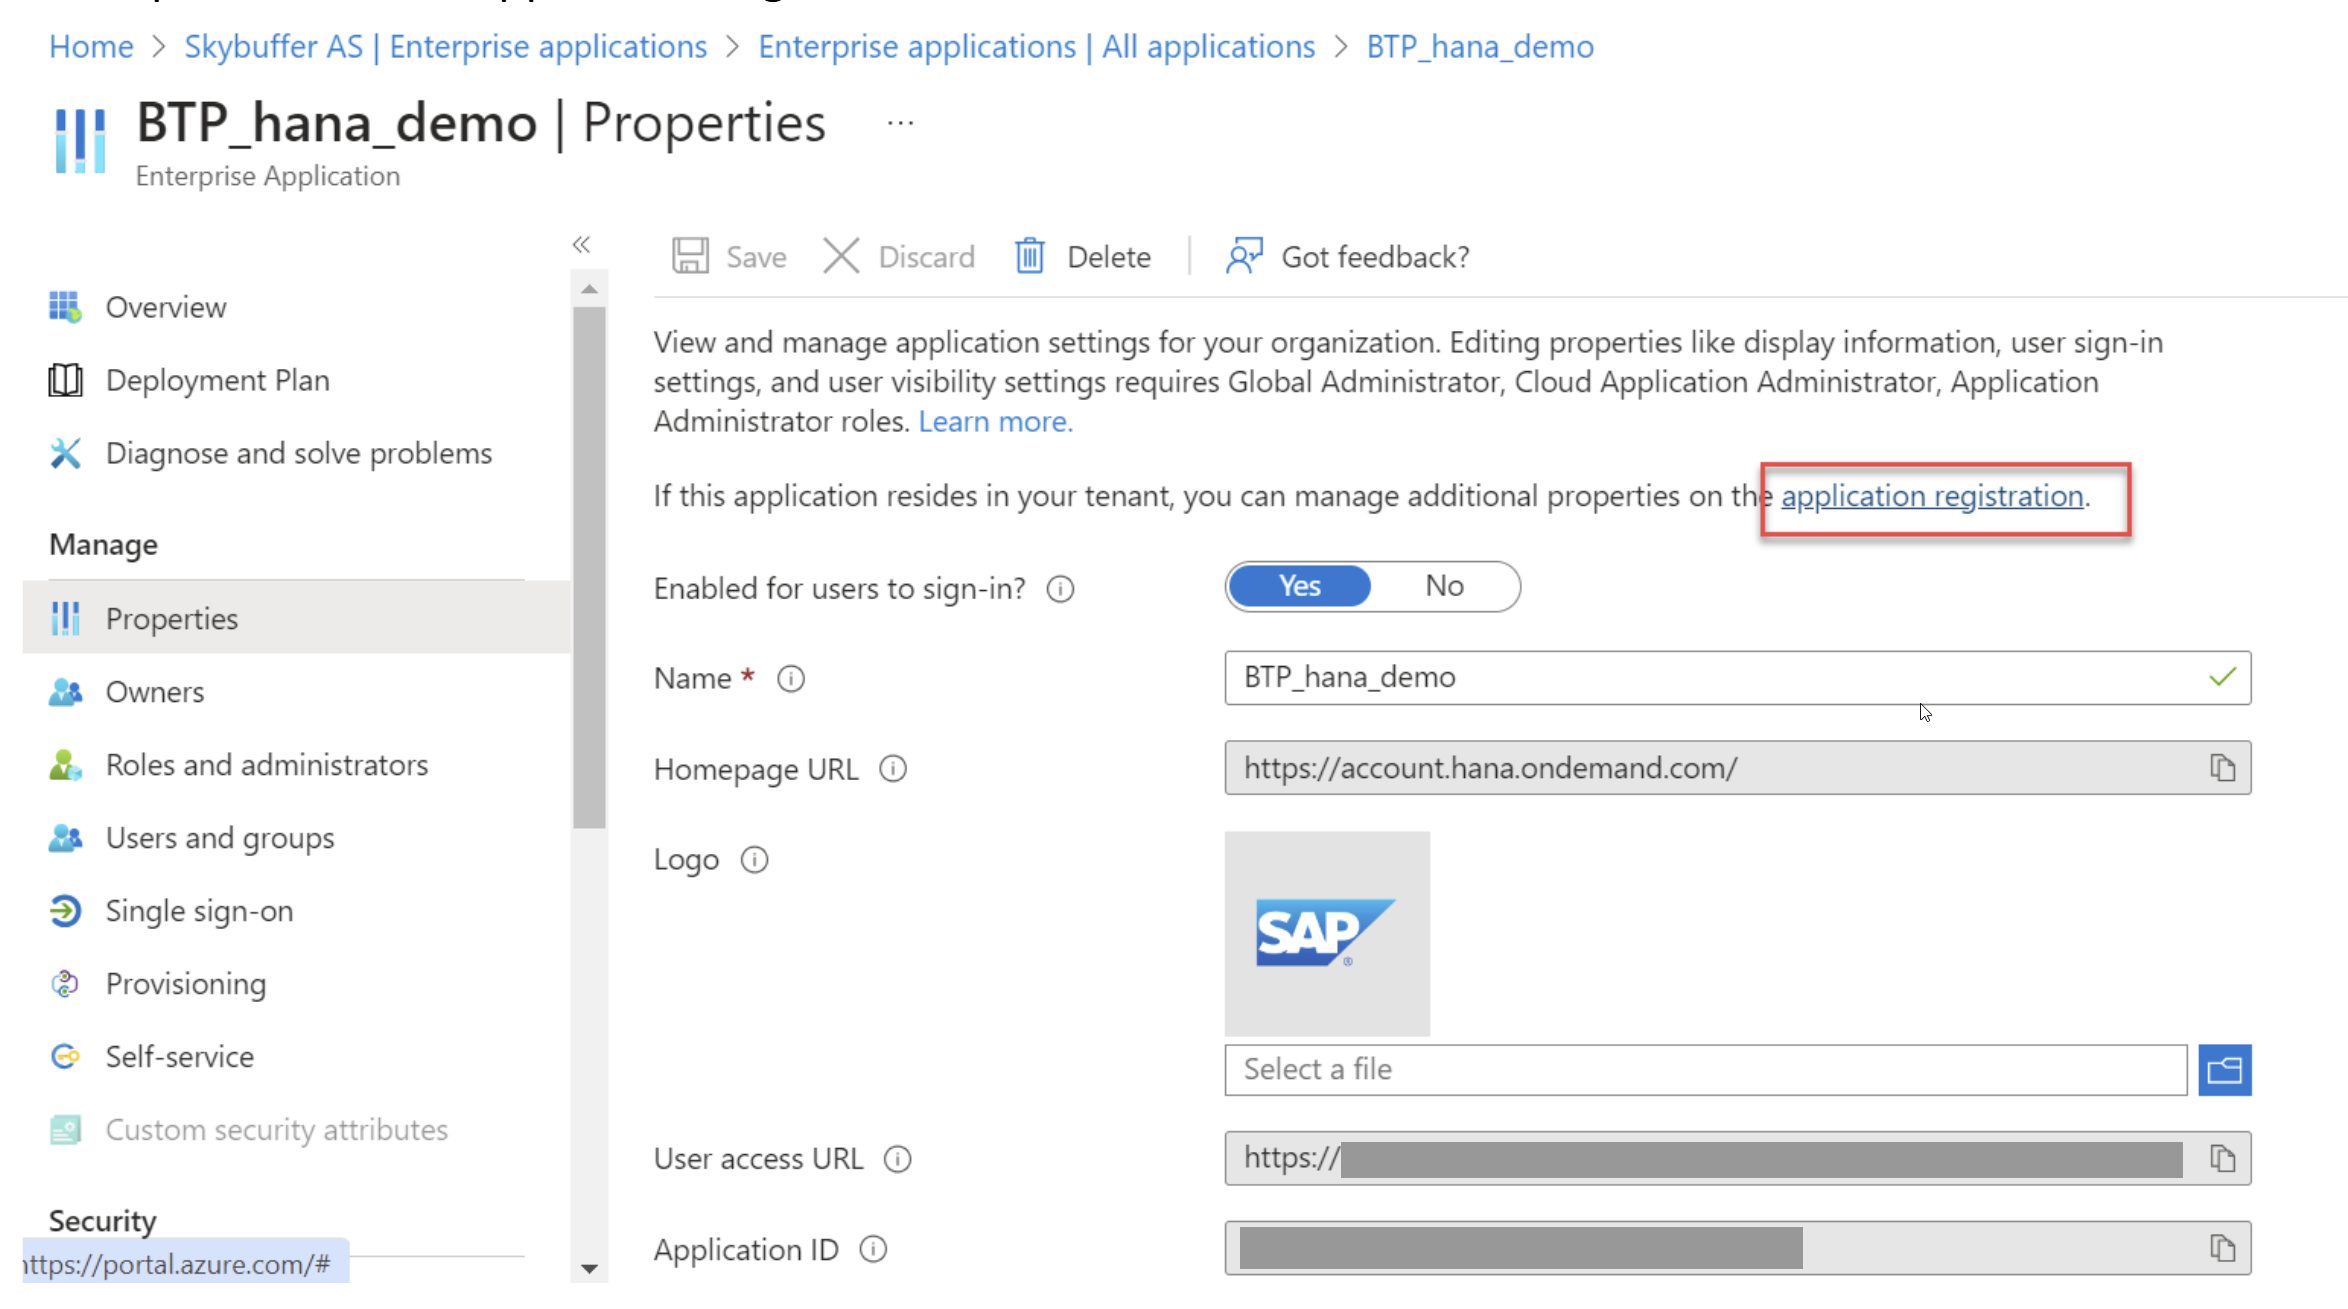Click the sidebar scrollbar down arrow
This screenshot has height=1309, width=2348.
589,1269
